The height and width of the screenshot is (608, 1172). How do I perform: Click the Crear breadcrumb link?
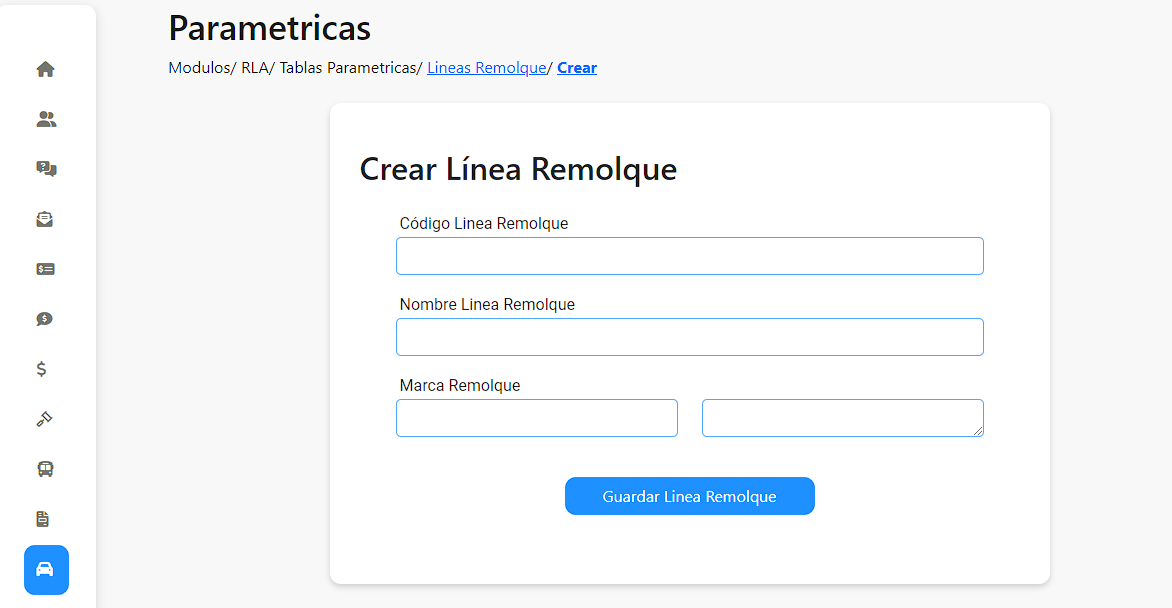577,67
